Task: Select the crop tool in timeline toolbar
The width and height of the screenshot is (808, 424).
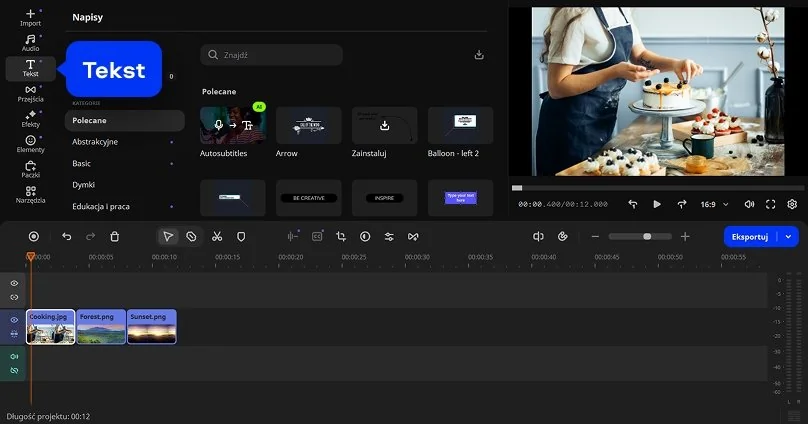Action: pyautogui.click(x=341, y=236)
